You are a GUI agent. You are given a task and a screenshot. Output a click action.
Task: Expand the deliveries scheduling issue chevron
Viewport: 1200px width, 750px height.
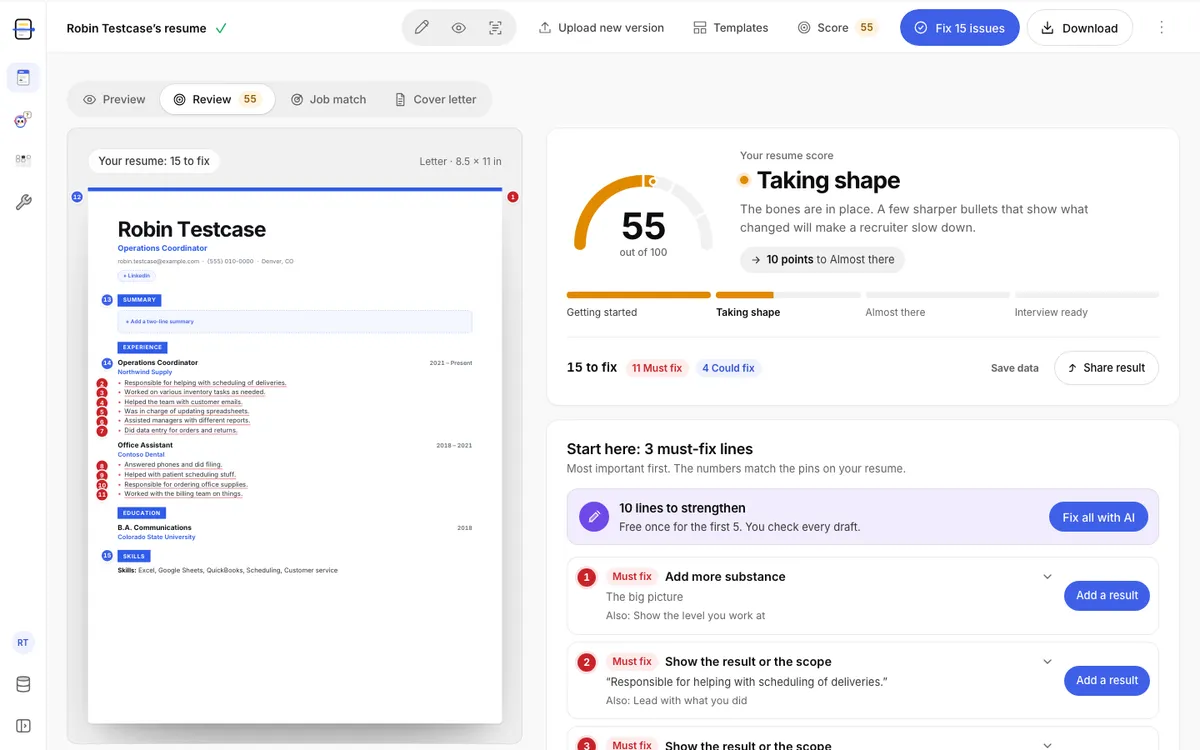pyautogui.click(x=1048, y=662)
